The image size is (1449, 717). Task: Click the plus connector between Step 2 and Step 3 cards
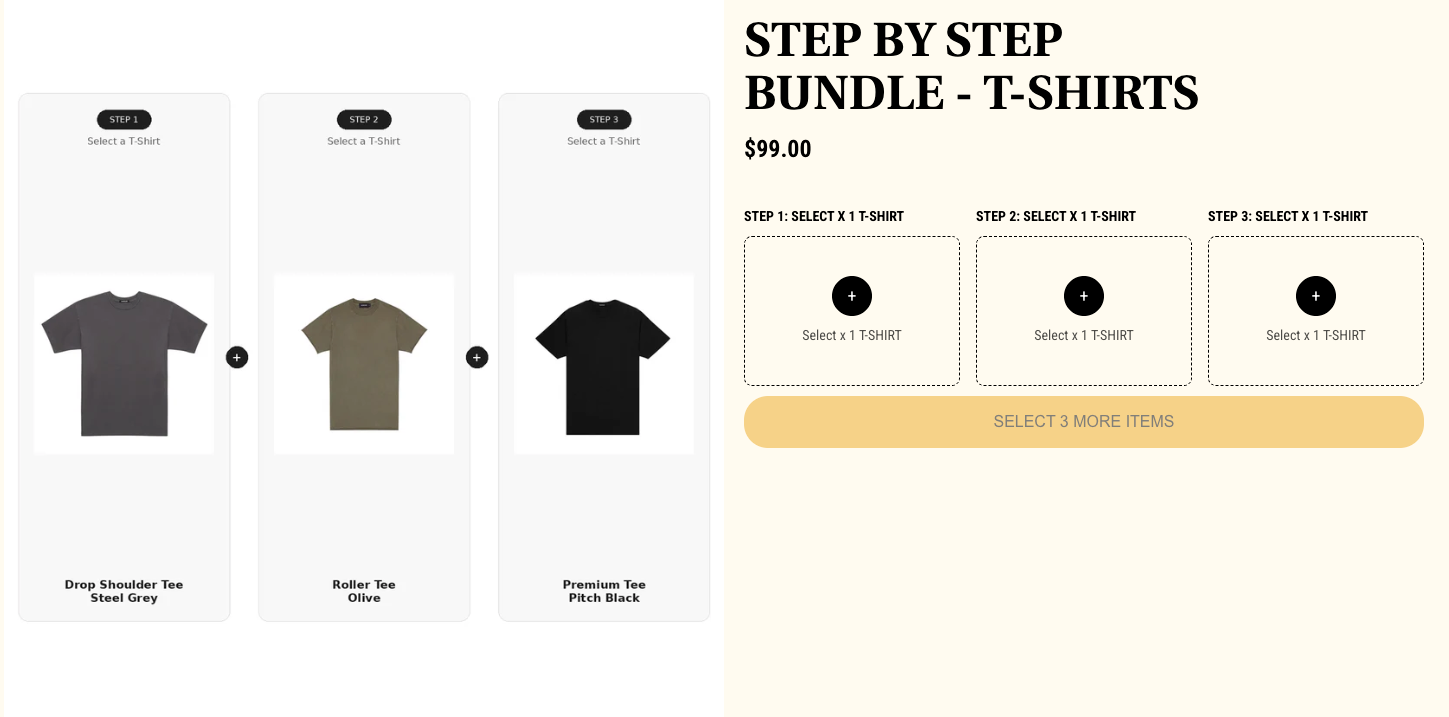pyautogui.click(x=477, y=357)
